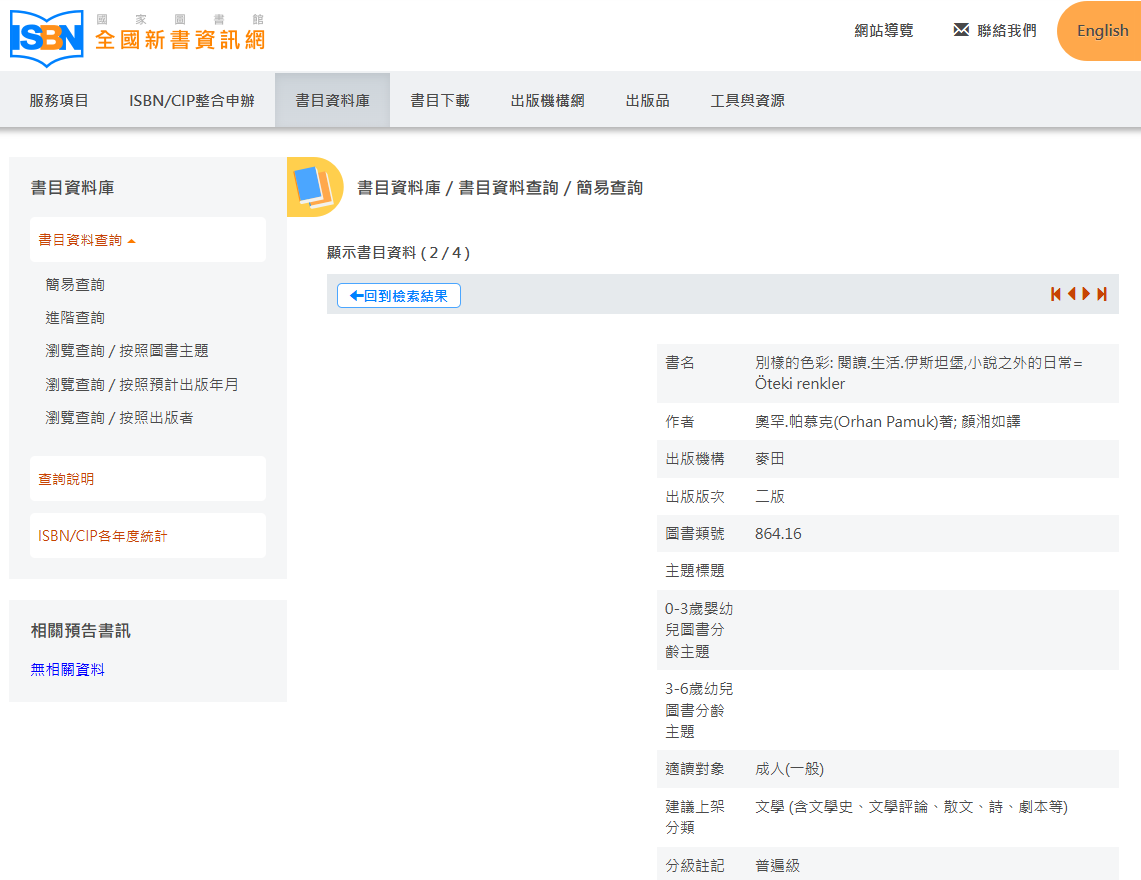Jump to last record arrow
Image resolution: width=1141 pixels, height=880 pixels.
point(1102,294)
